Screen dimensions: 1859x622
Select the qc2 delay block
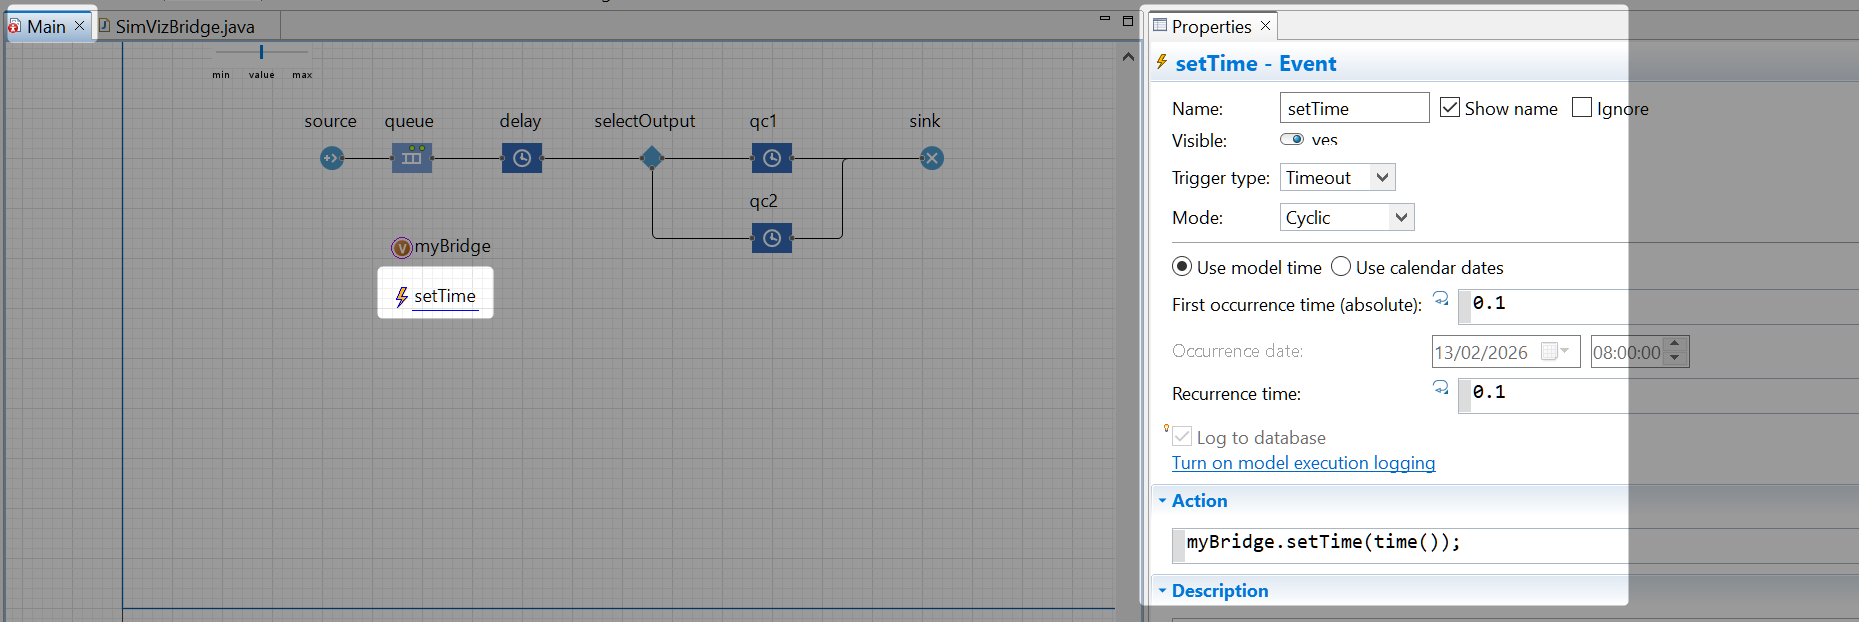[771, 238]
